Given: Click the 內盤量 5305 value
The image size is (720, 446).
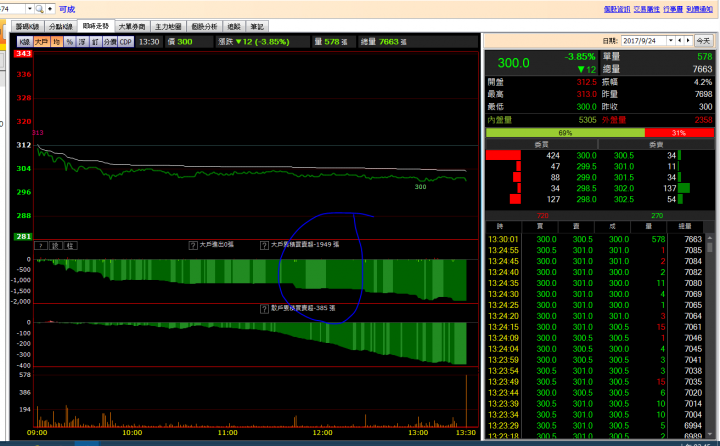Looking at the screenshot, I should (587, 120).
